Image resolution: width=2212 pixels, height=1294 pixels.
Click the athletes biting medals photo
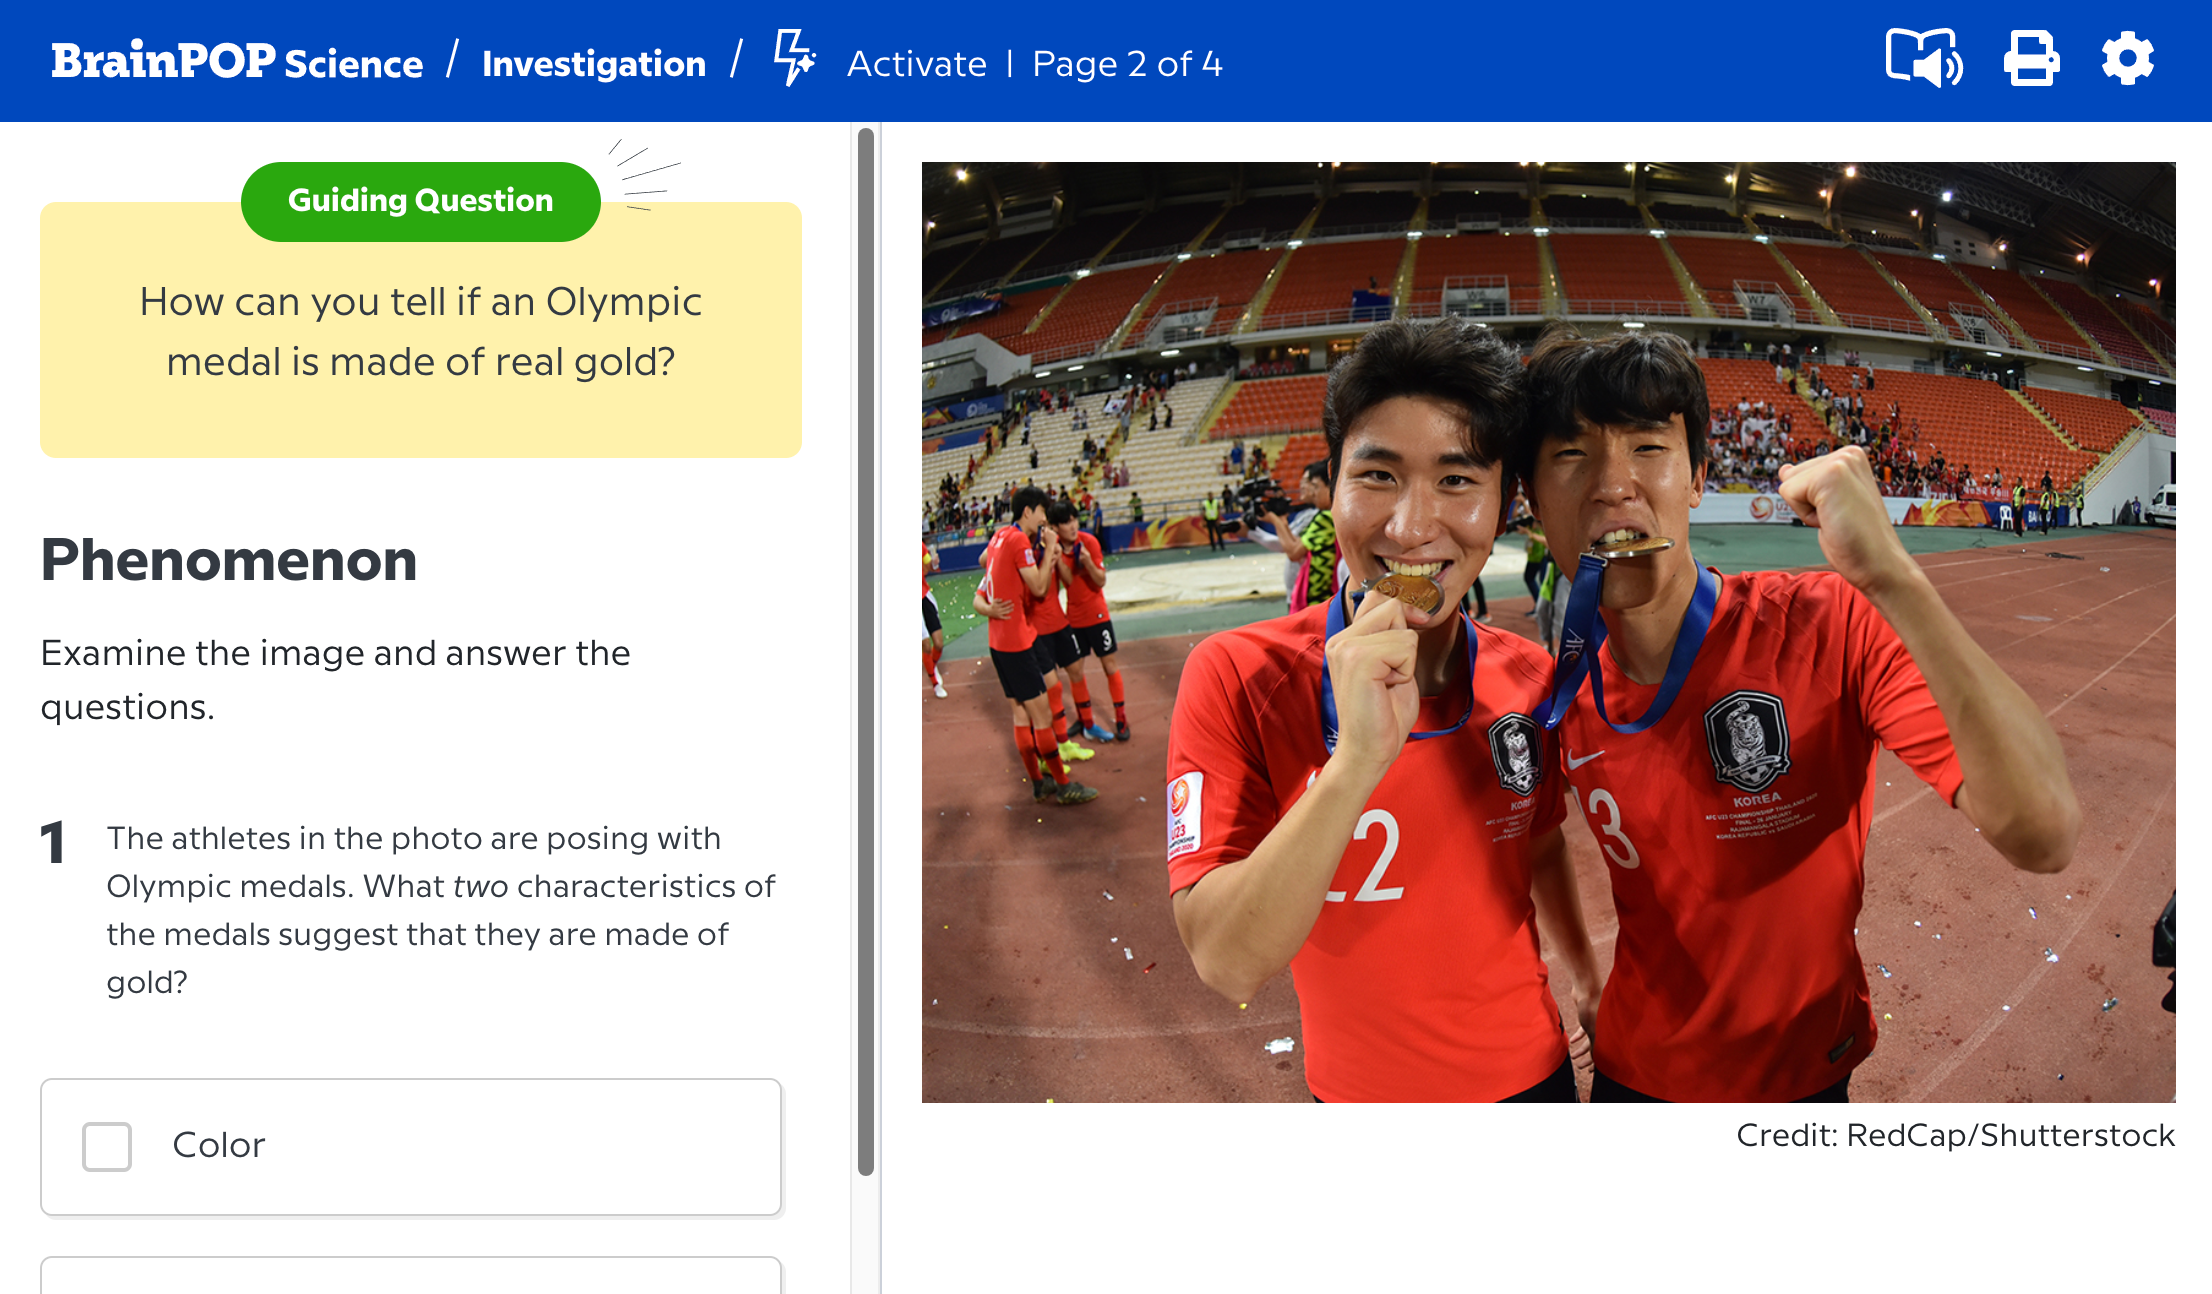[1548, 632]
